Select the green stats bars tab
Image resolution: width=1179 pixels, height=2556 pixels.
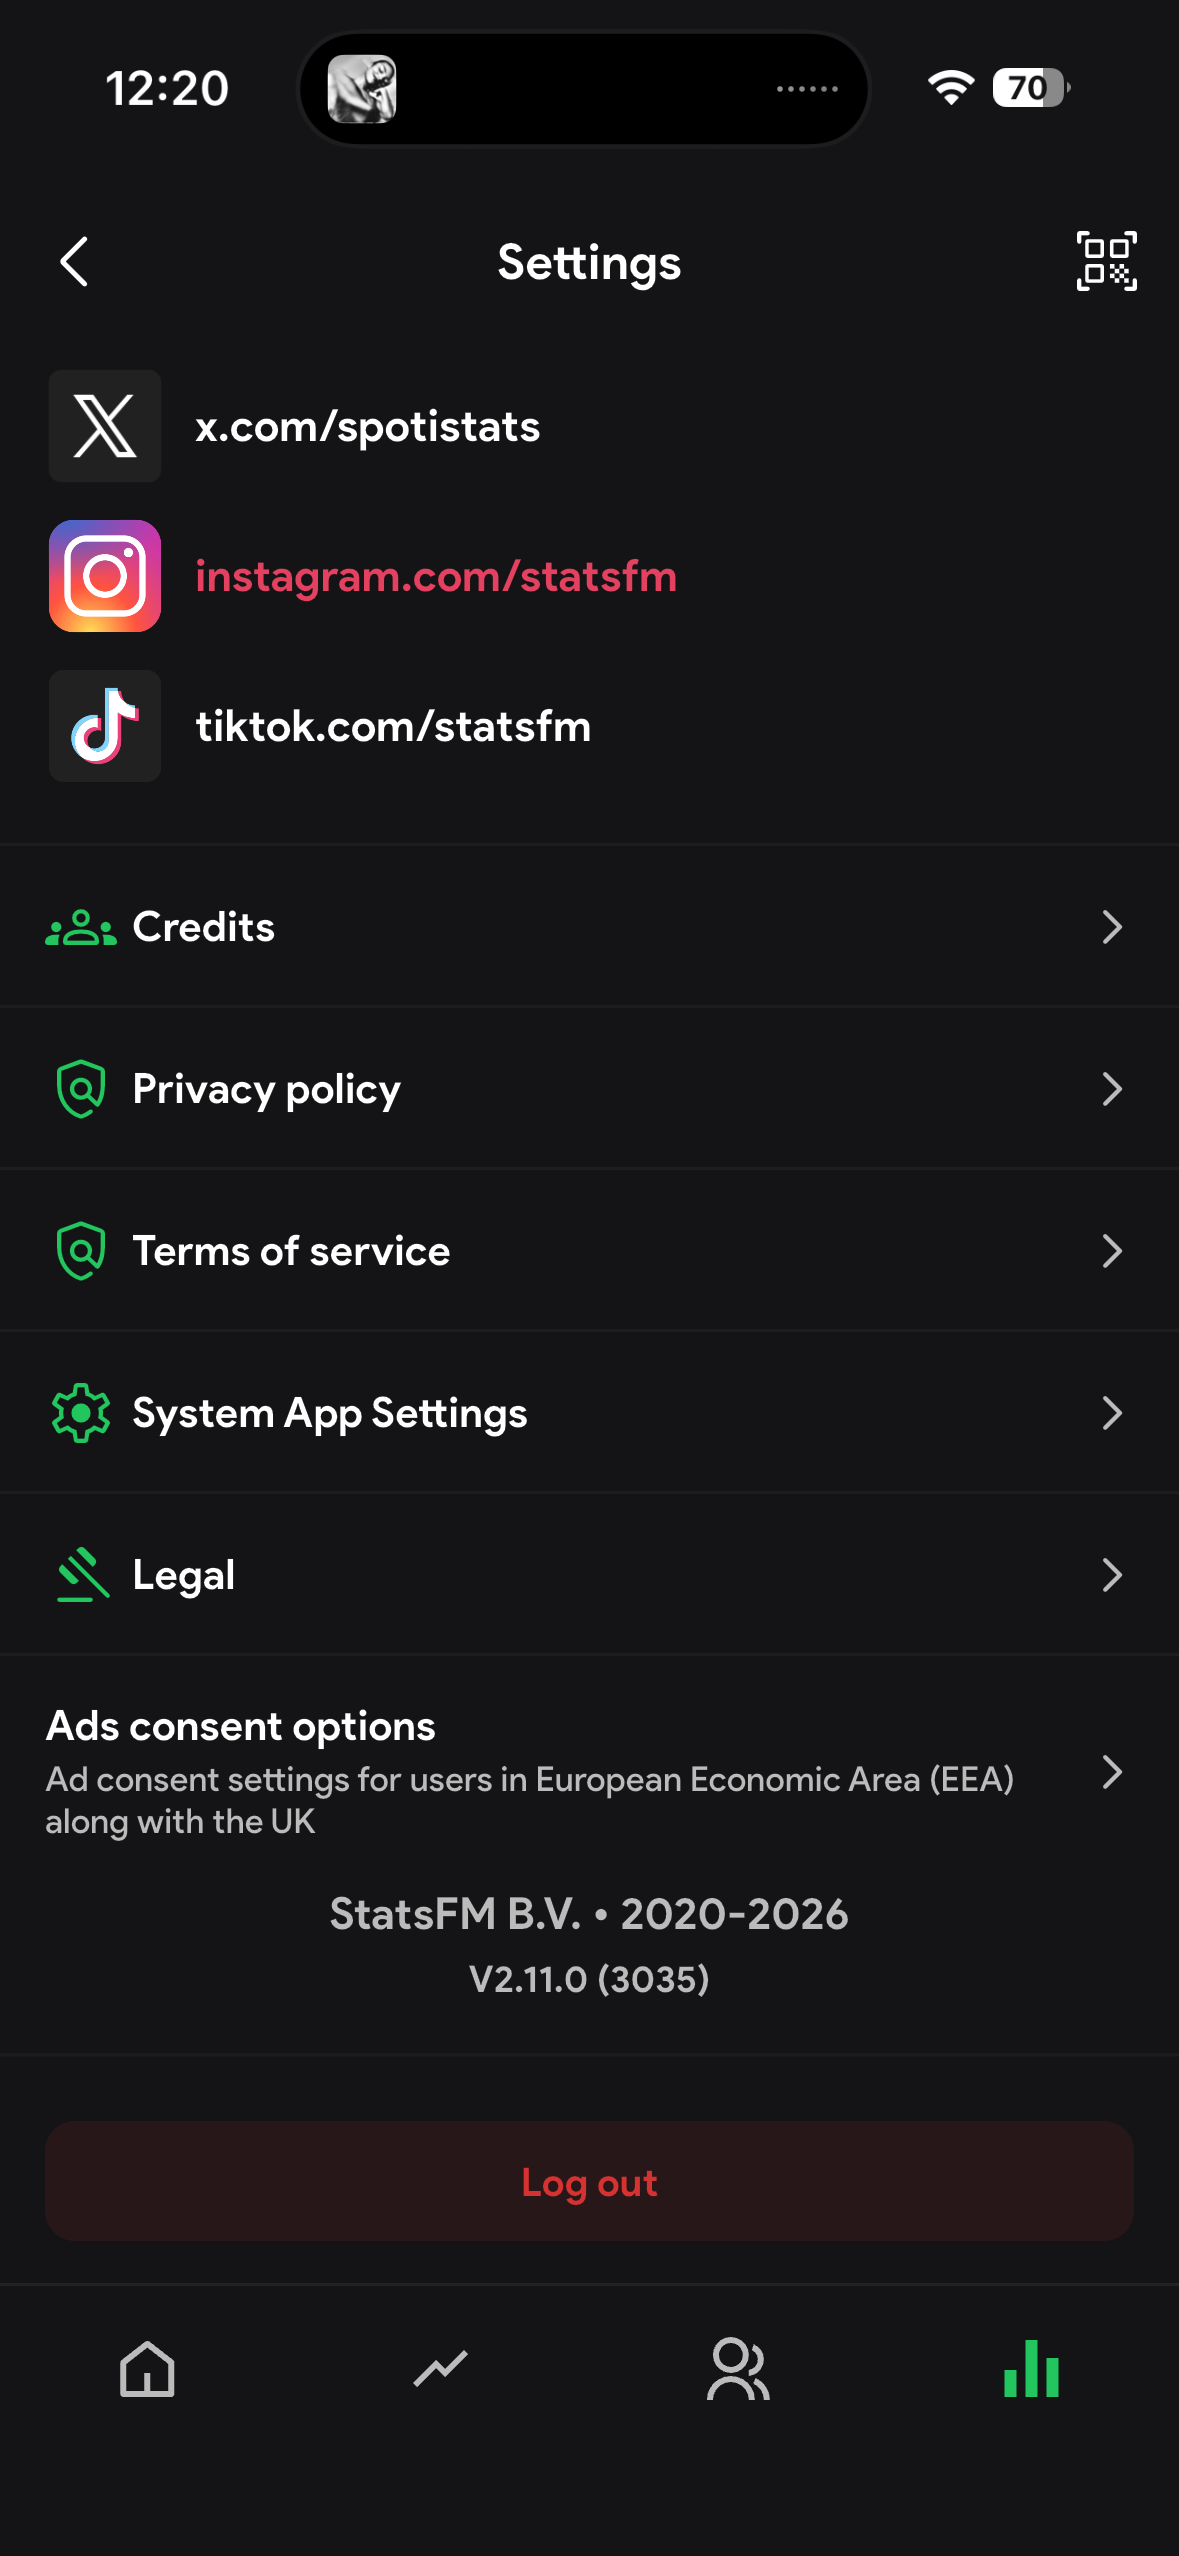click(x=1032, y=2369)
